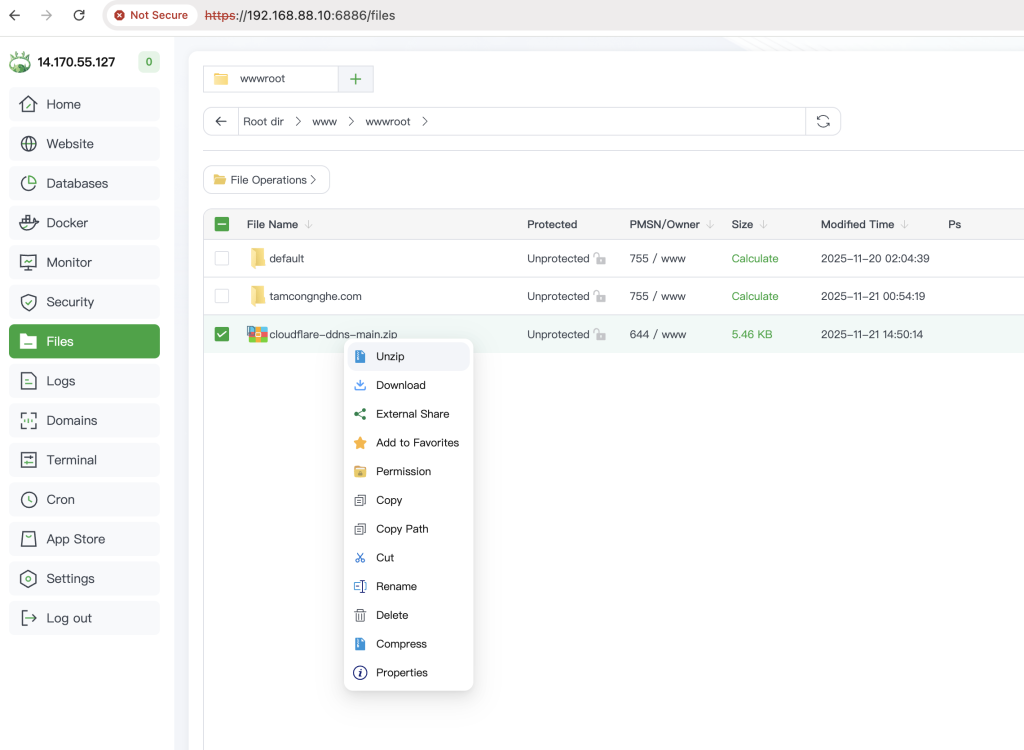Expand the chevron after wwwroot in the path
Screen dimensions: 1024x750
click(425, 121)
